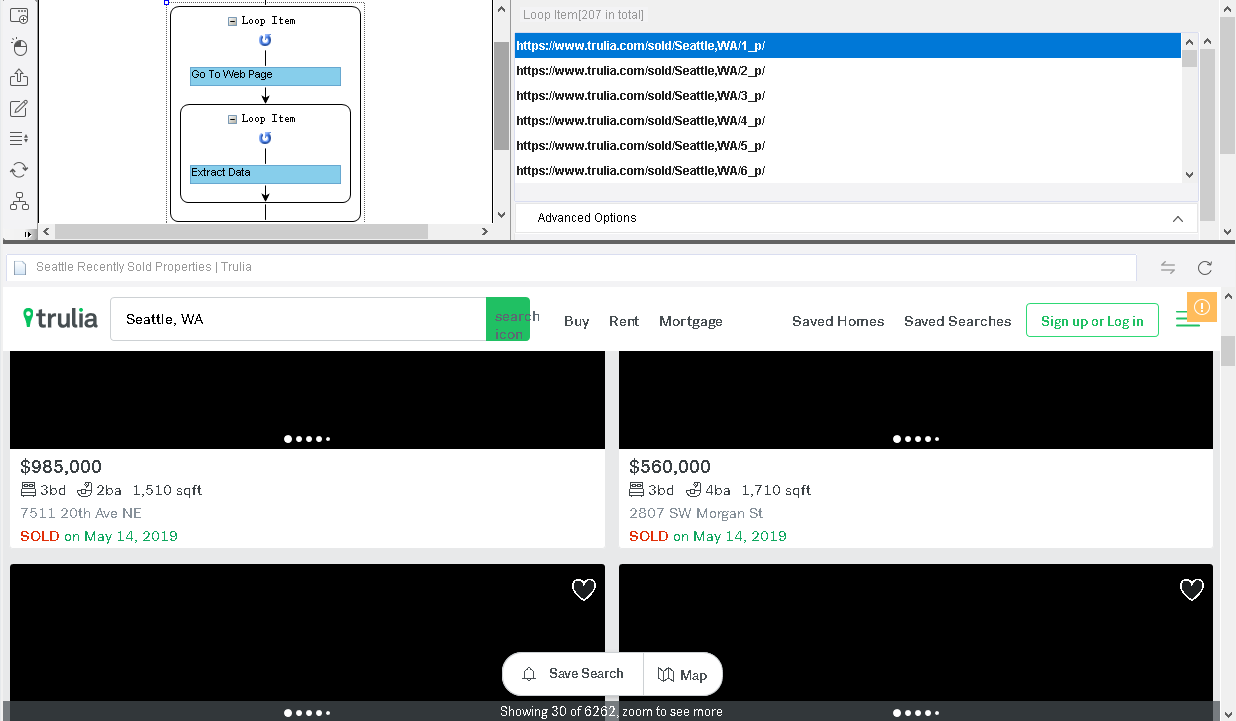1236x721 pixels.
Task: Click the bell icon in Save Search
Action: [x=530, y=674]
